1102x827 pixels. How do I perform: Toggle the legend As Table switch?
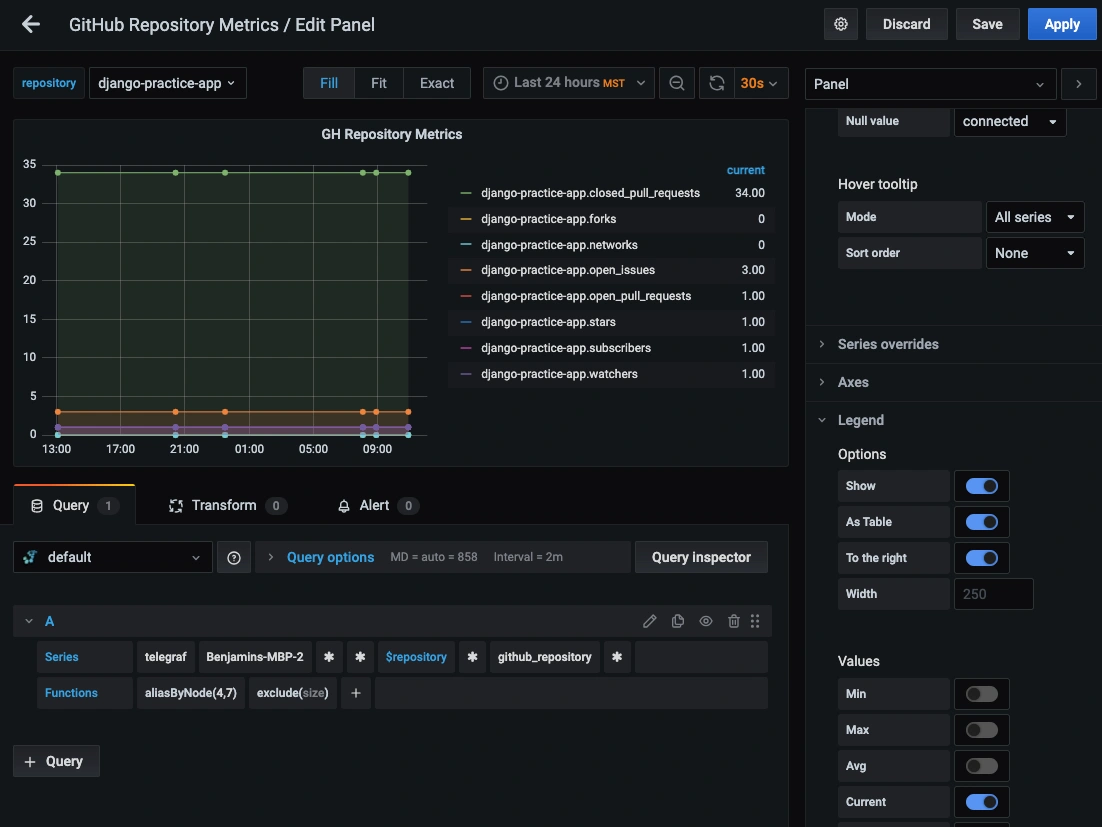pyautogui.click(x=982, y=522)
